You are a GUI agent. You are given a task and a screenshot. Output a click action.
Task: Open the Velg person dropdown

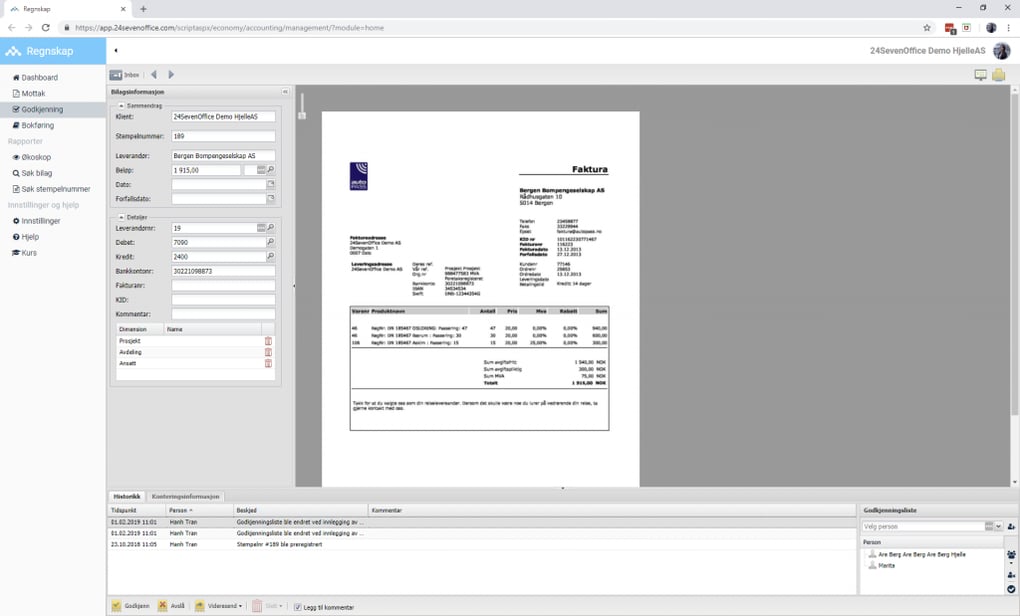point(997,526)
